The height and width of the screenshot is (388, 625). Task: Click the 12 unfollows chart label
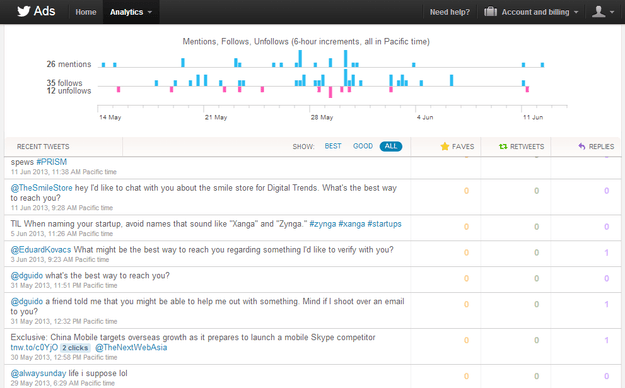(69, 91)
